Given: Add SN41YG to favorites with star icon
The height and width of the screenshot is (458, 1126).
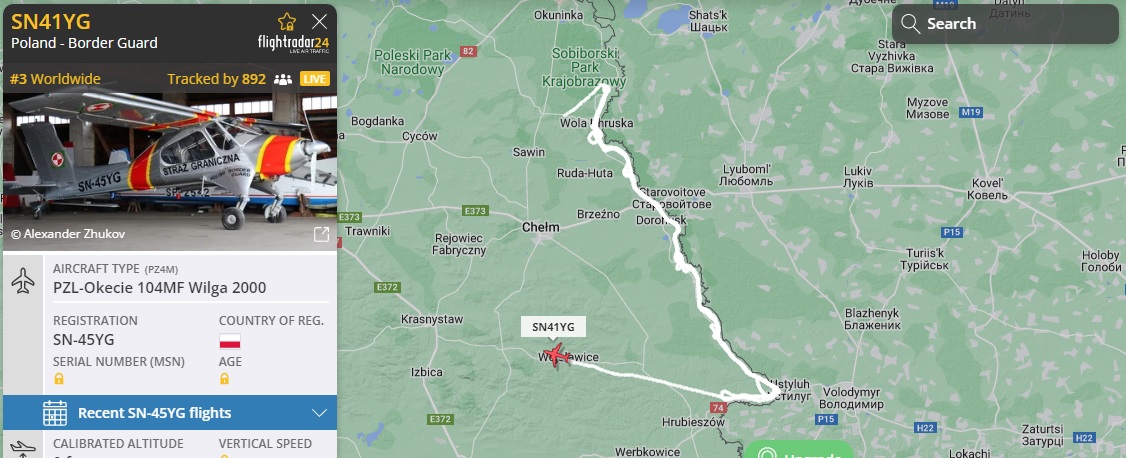Looking at the screenshot, I should 287,22.
